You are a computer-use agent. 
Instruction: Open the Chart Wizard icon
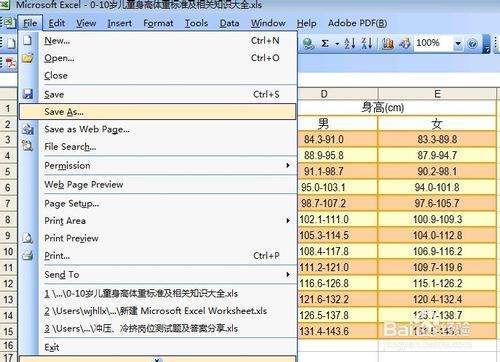[x=387, y=43]
